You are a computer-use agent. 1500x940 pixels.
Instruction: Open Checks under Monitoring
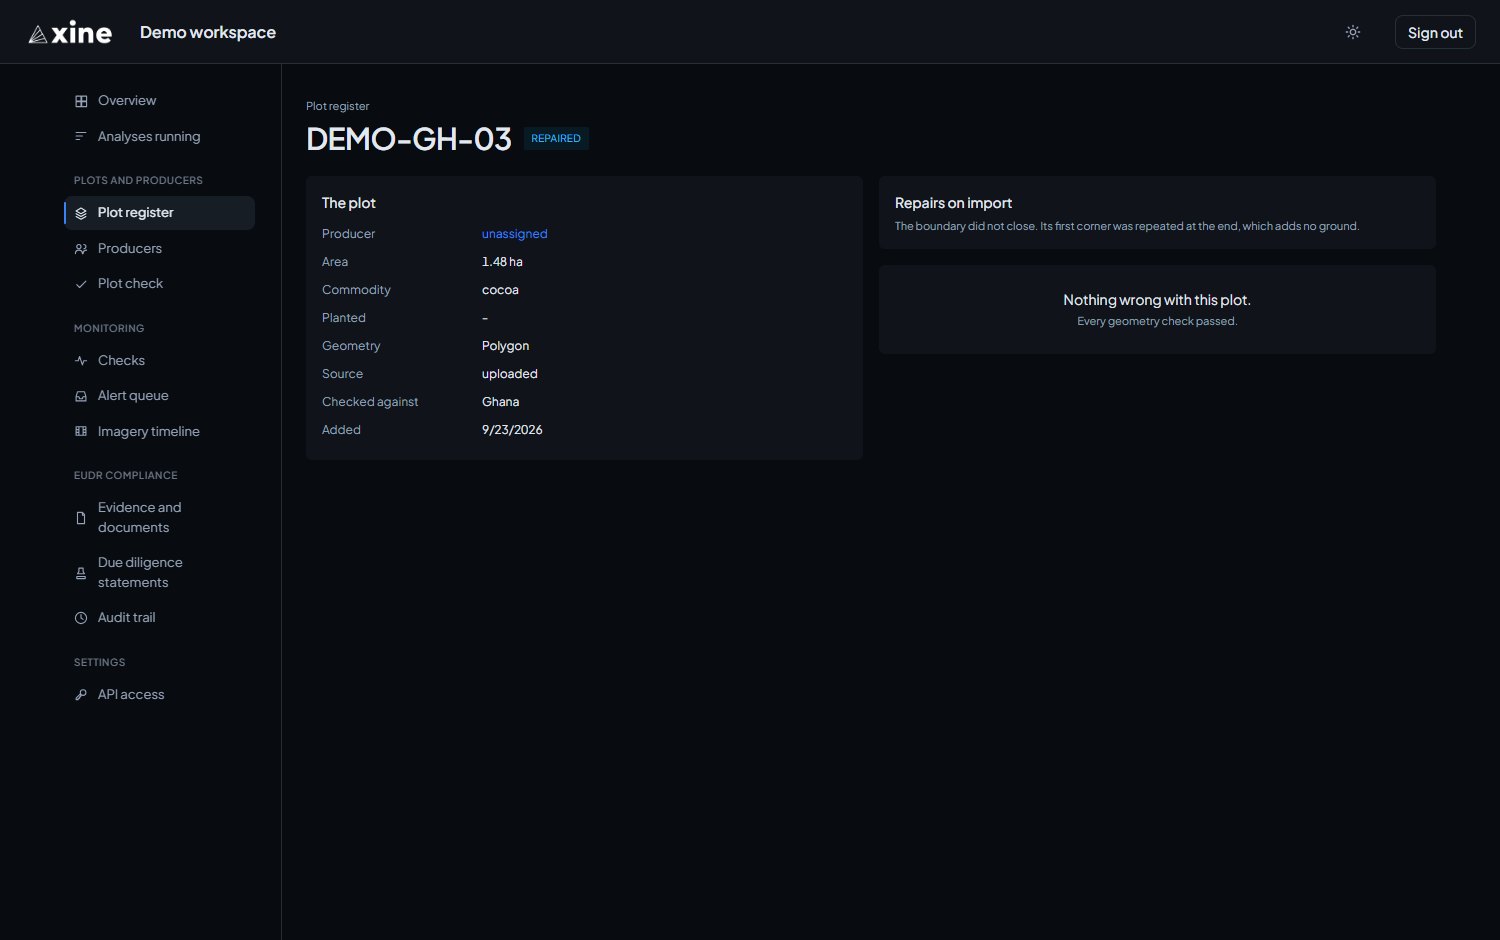(x=160, y=361)
